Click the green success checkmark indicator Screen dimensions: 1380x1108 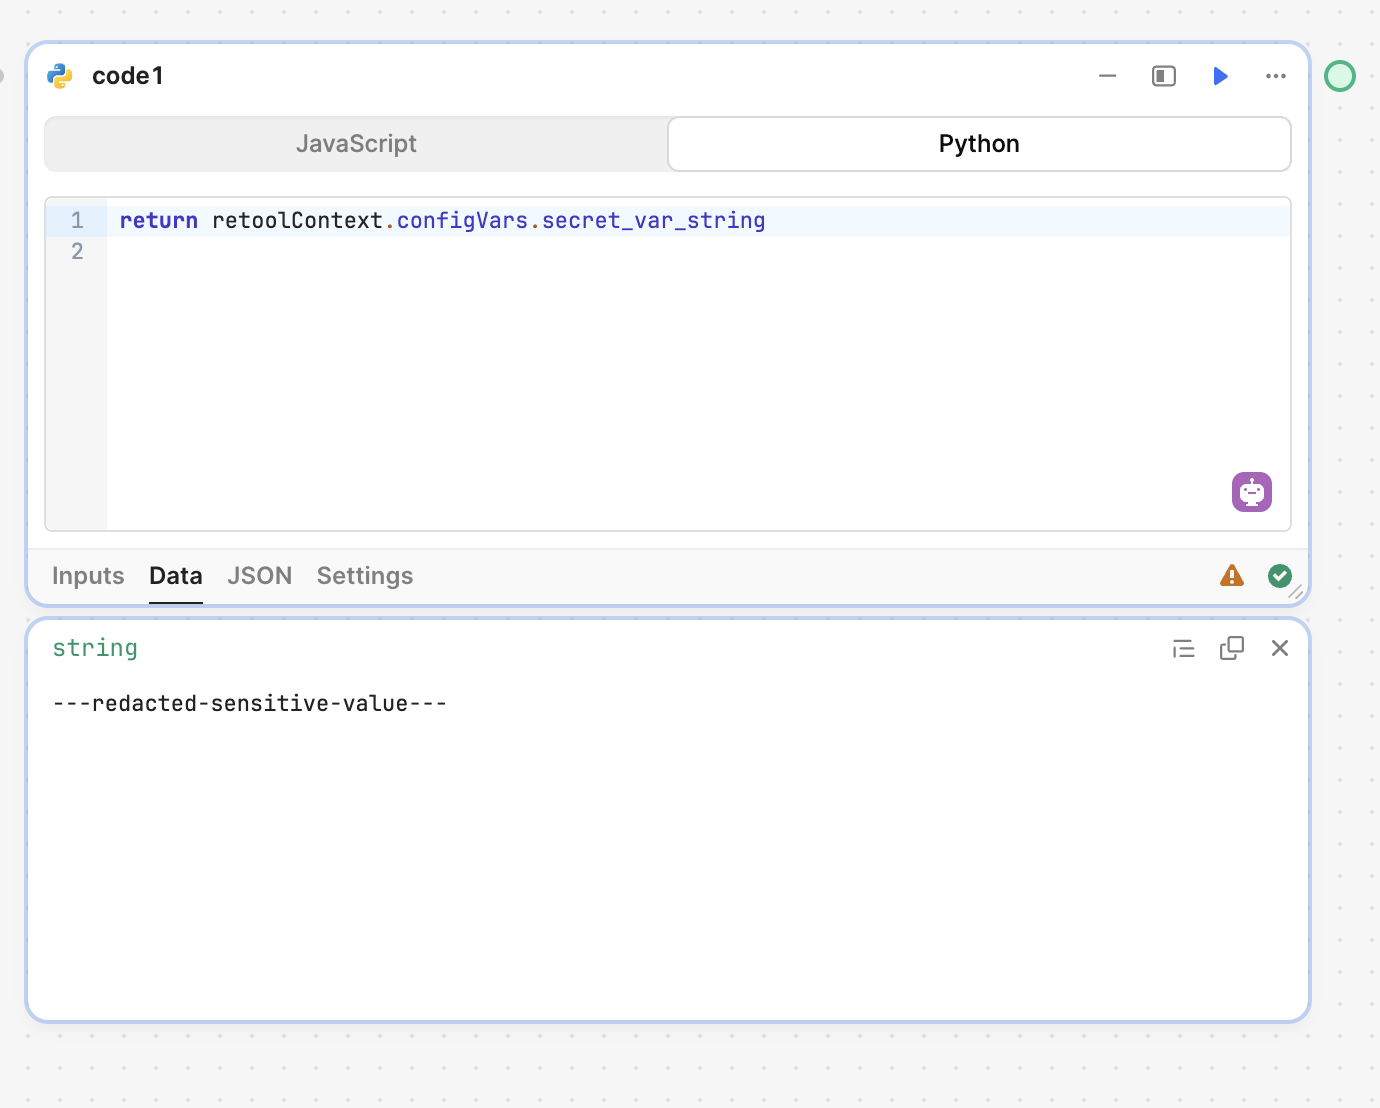pyautogui.click(x=1280, y=575)
